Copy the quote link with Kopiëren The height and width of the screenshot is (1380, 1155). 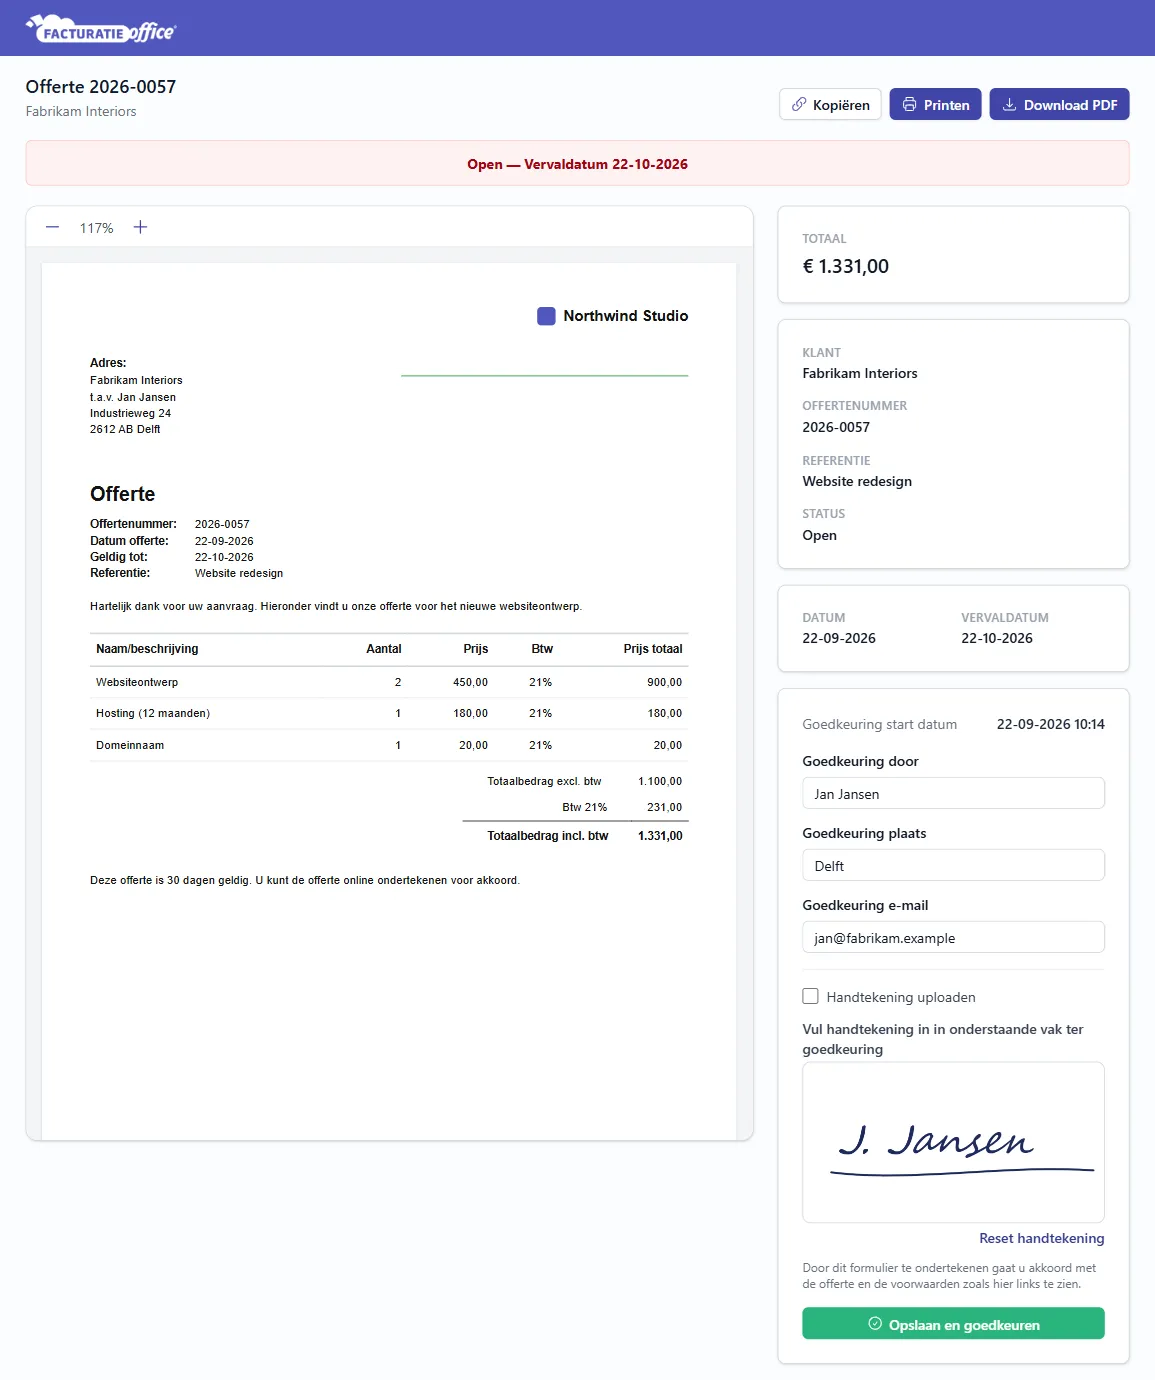[830, 104]
